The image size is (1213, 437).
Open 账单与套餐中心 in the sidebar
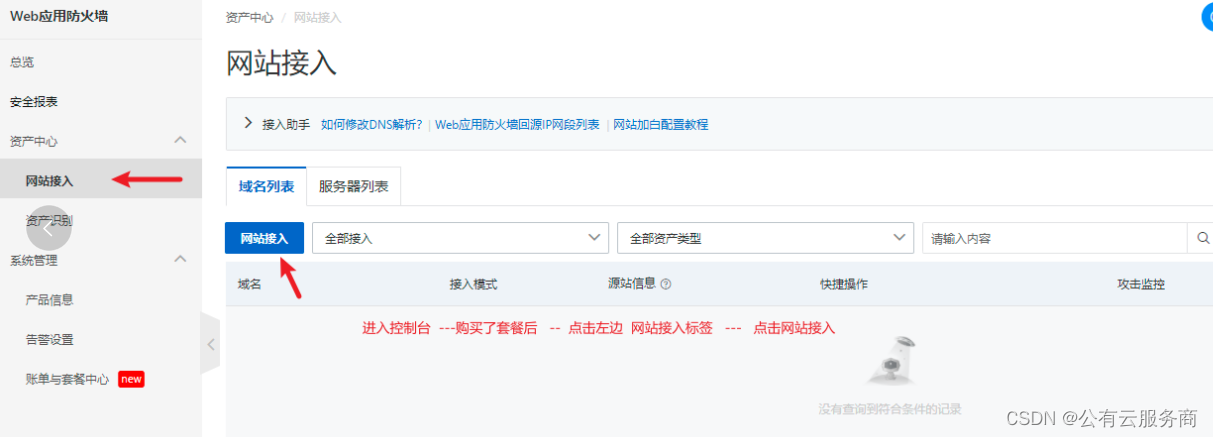coord(67,379)
